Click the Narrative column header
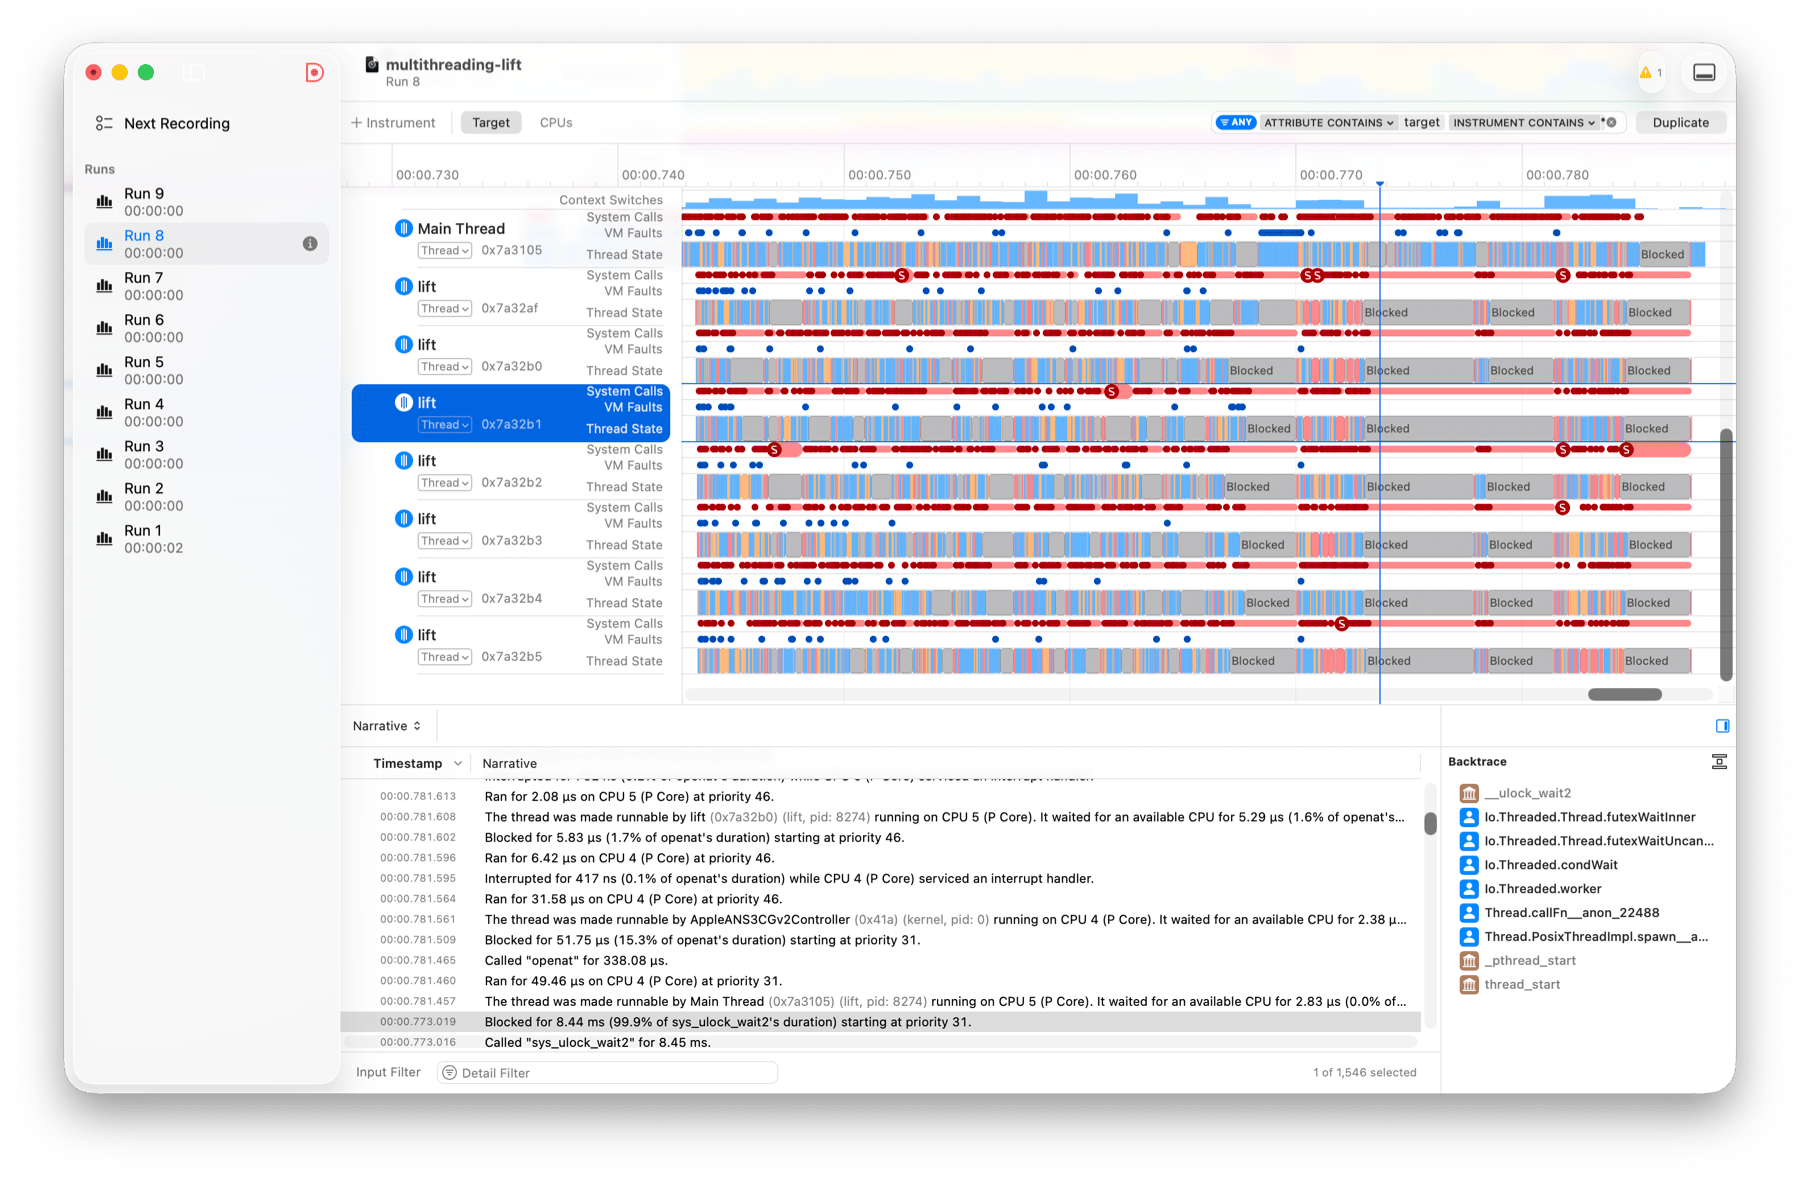 point(509,763)
